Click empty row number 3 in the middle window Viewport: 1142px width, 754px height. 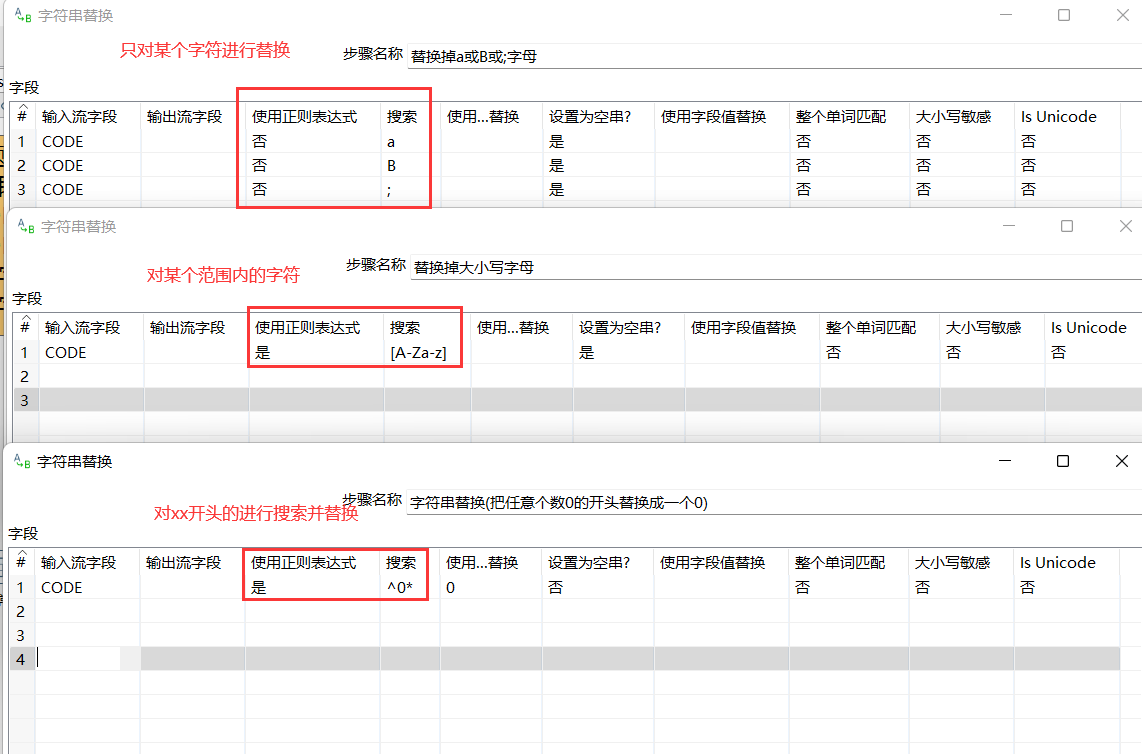click(x=25, y=400)
